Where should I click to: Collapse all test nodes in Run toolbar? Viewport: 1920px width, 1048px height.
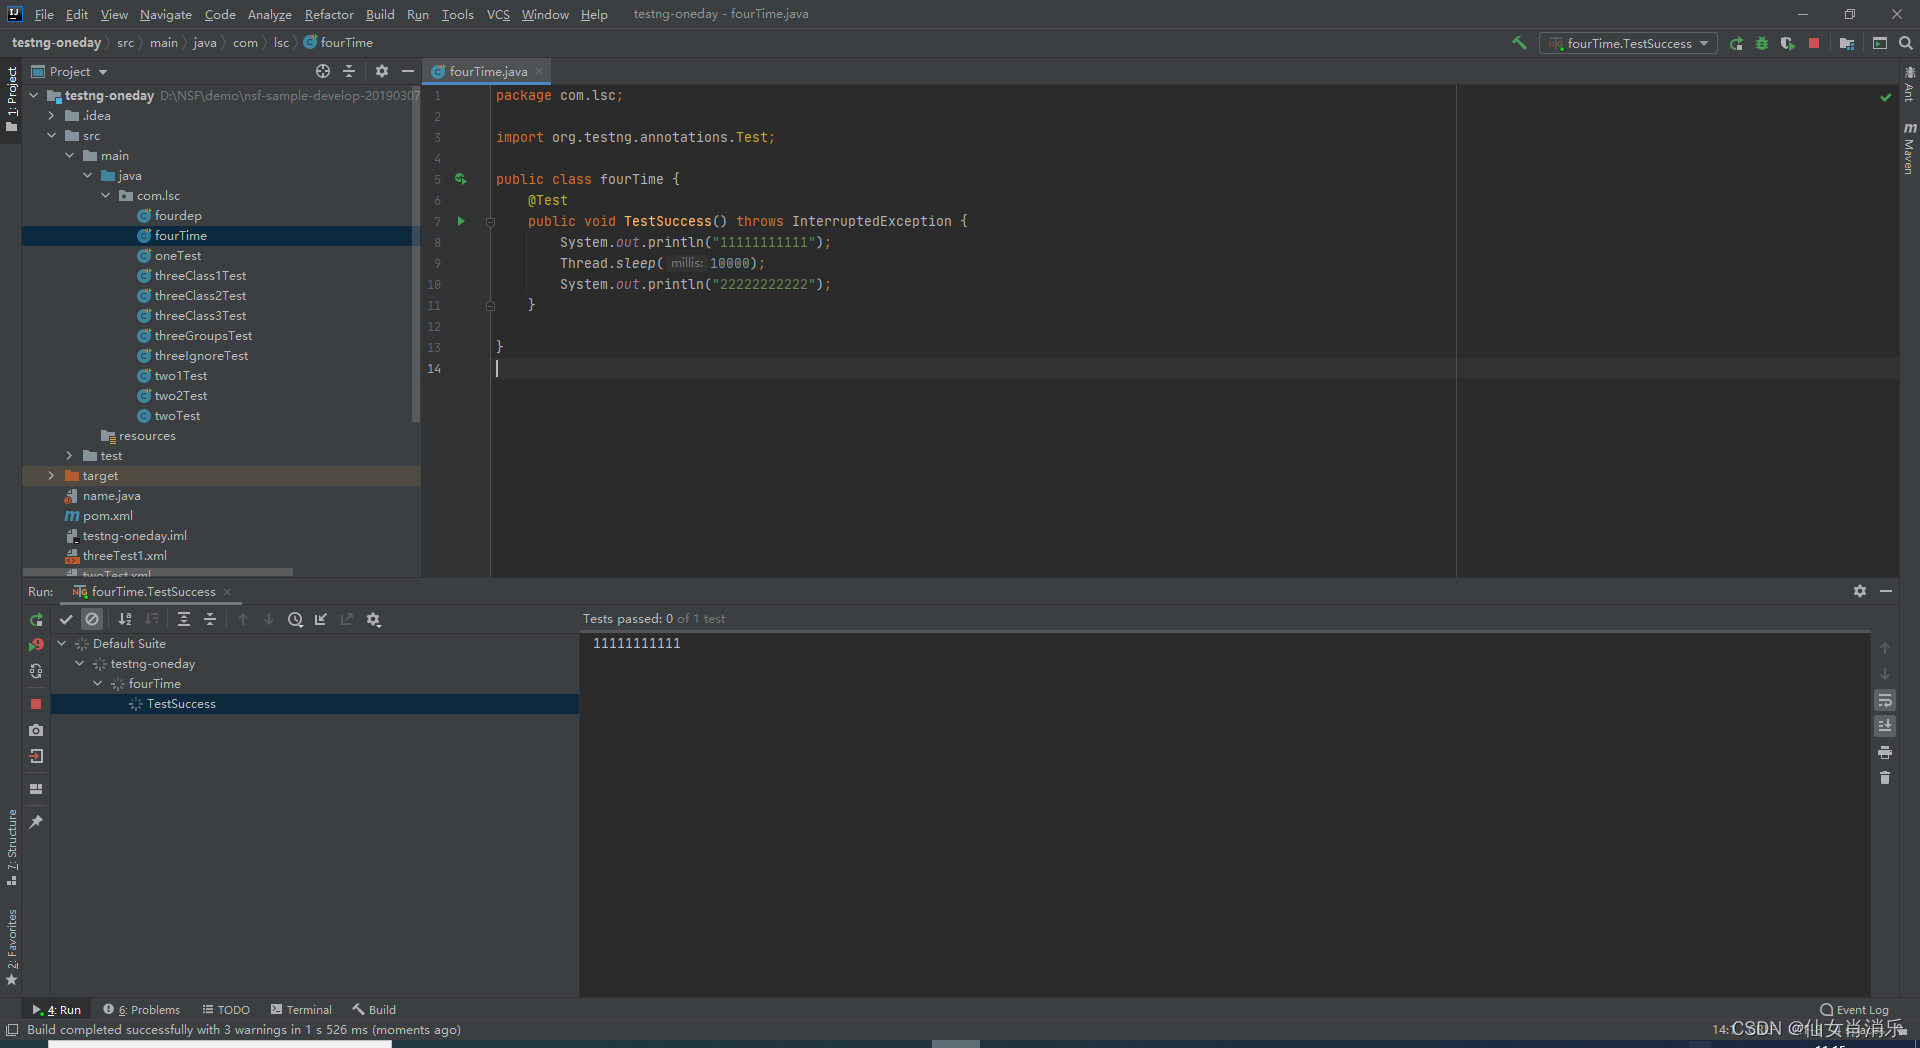[210, 619]
